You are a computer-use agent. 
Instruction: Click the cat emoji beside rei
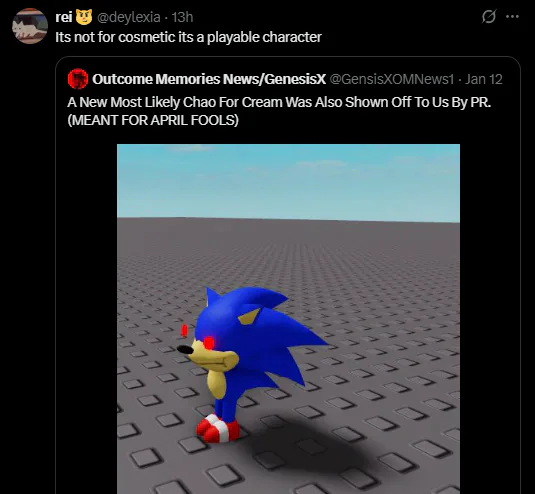pyautogui.click(x=84, y=17)
